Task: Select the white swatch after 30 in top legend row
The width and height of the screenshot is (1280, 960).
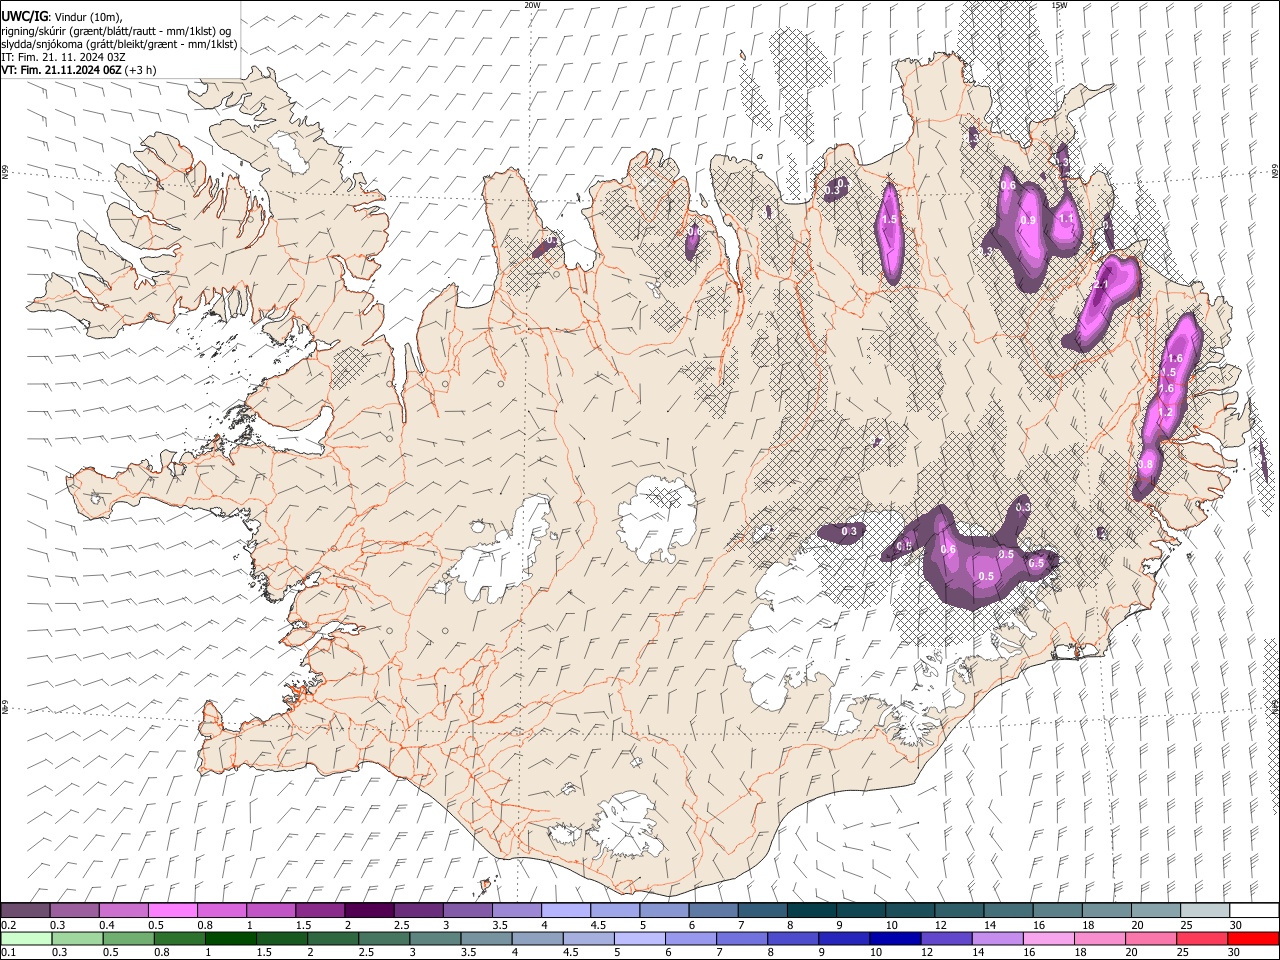Action: click(1254, 911)
